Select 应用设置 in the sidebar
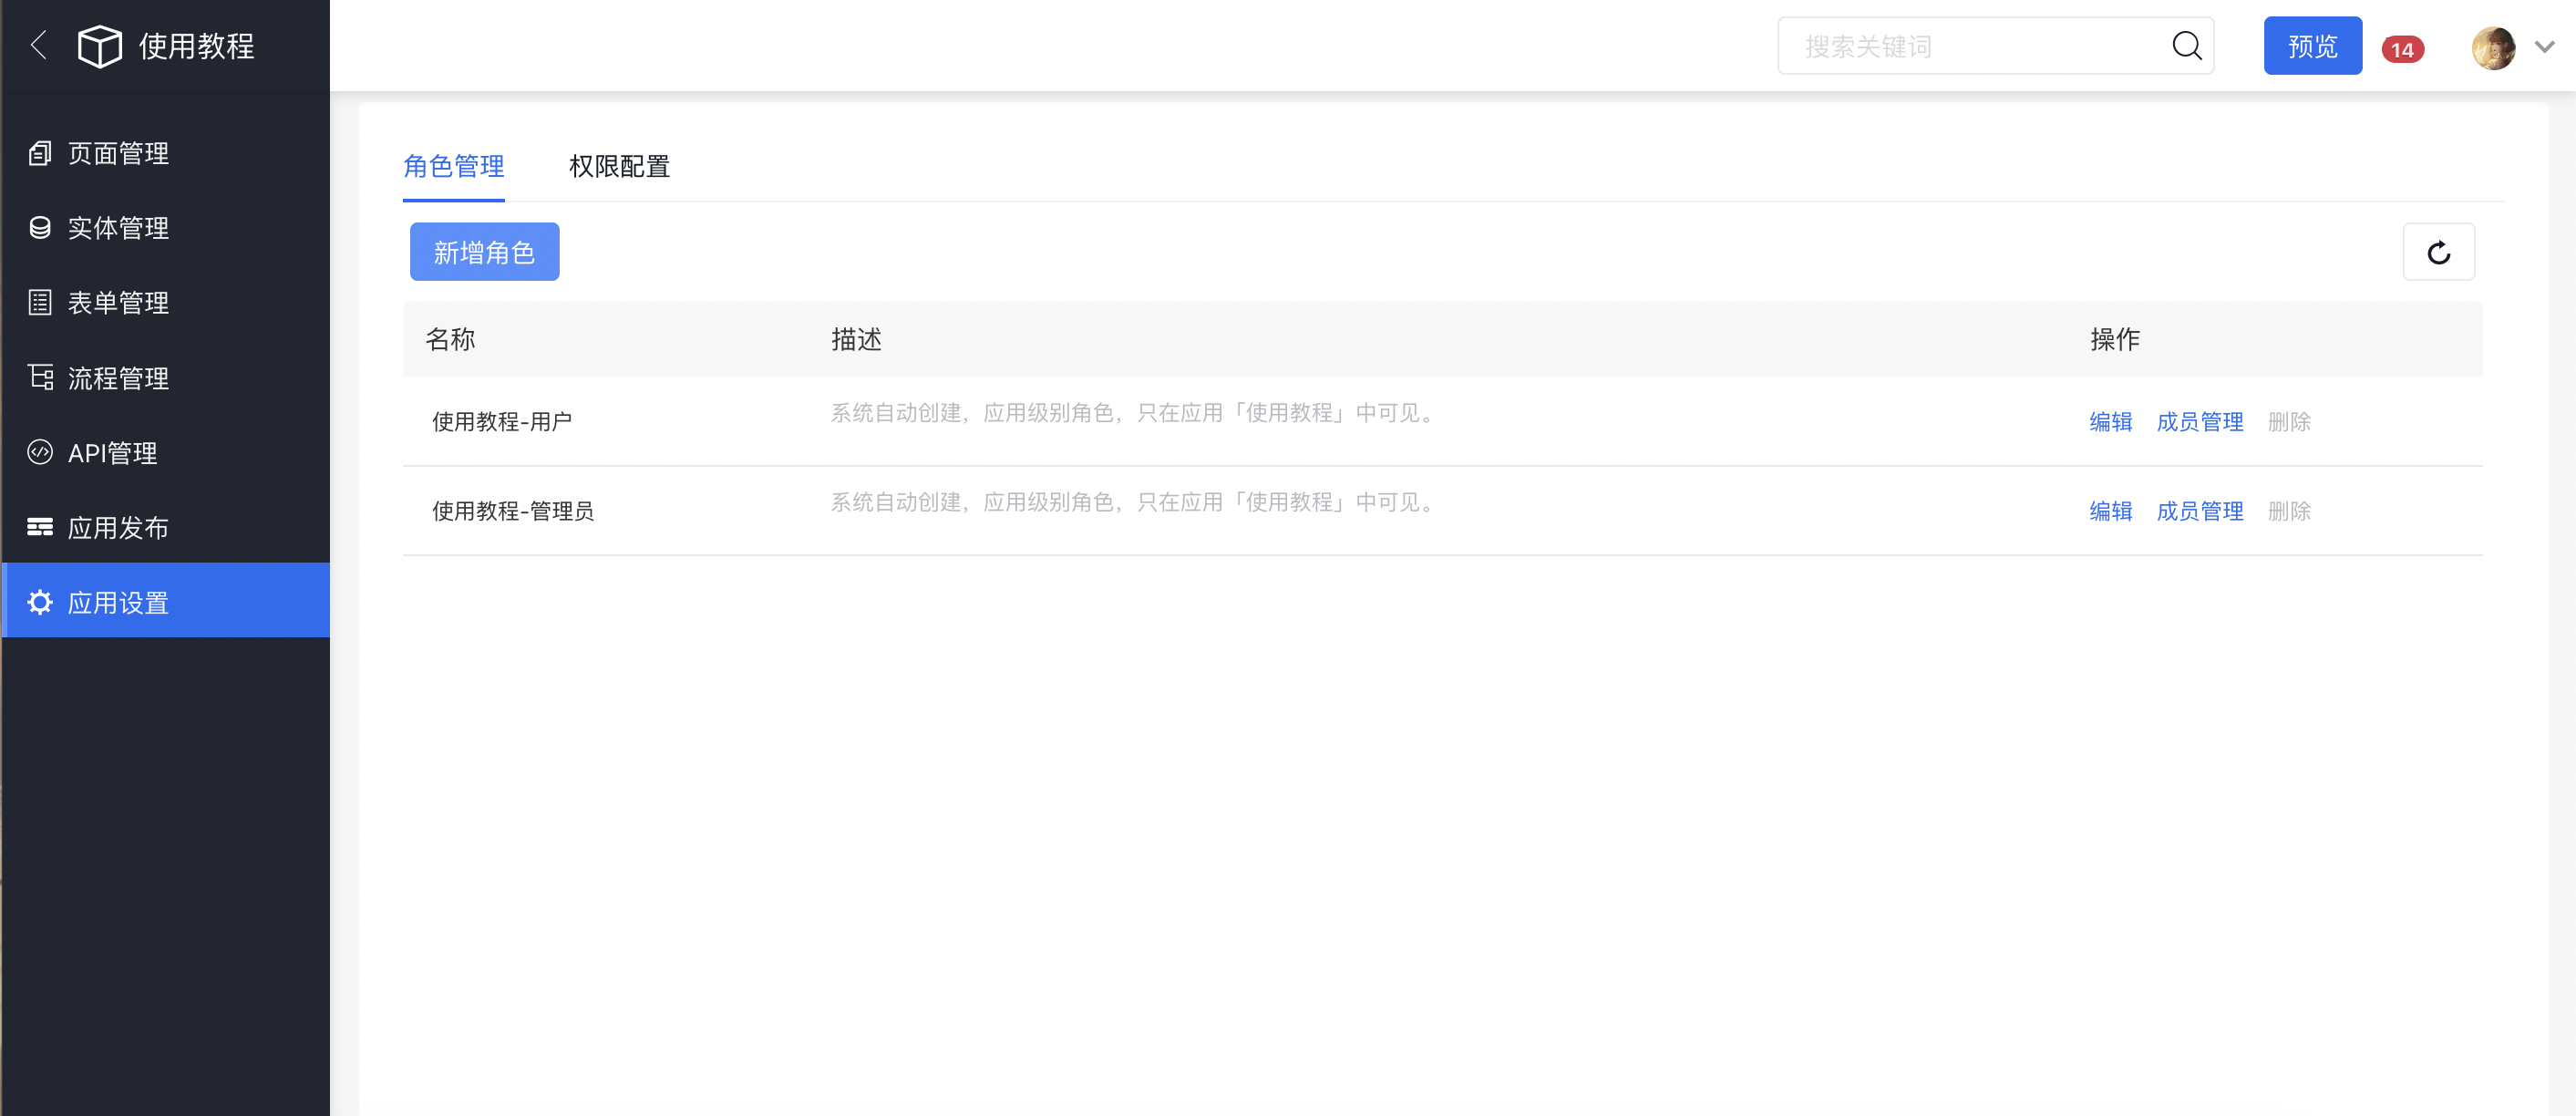This screenshot has width=2576, height=1116. [165, 600]
